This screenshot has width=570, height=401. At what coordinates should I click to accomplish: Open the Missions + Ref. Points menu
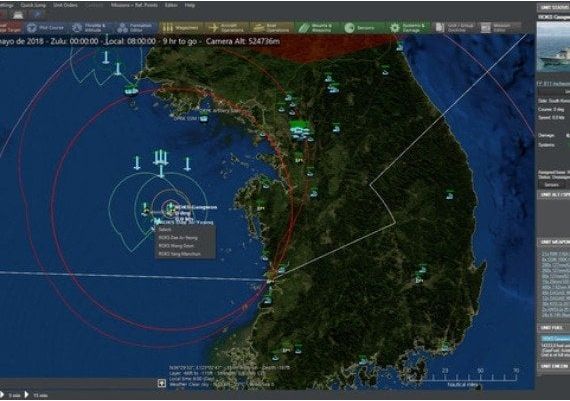135,5
